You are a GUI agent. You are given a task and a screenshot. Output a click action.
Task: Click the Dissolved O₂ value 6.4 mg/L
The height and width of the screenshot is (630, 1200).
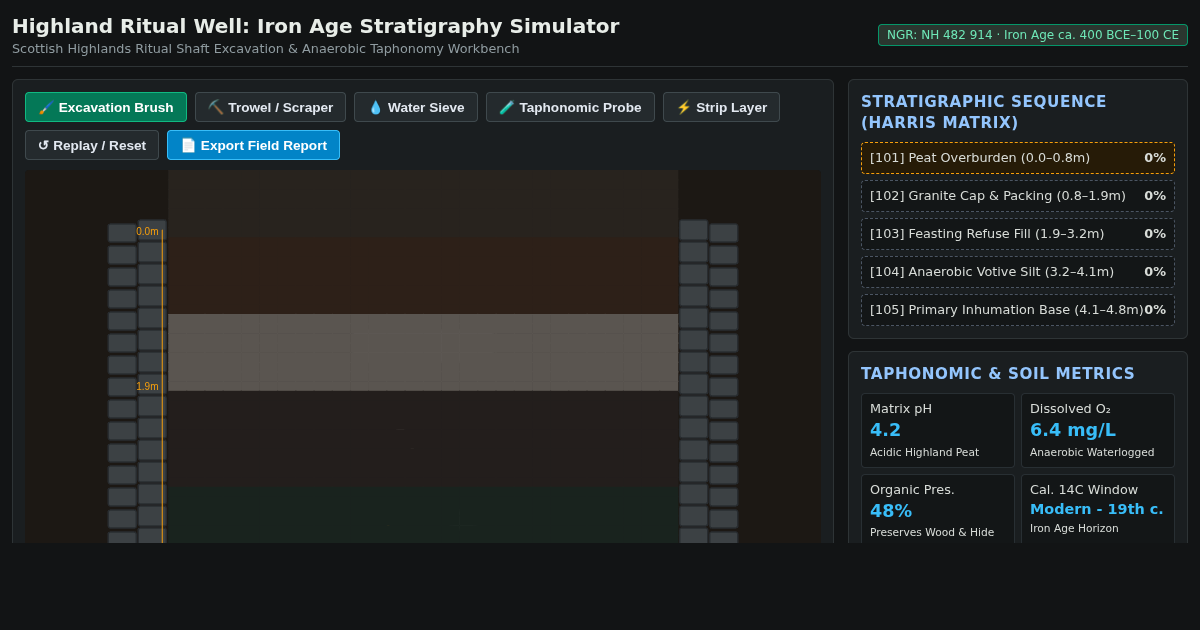1073,430
